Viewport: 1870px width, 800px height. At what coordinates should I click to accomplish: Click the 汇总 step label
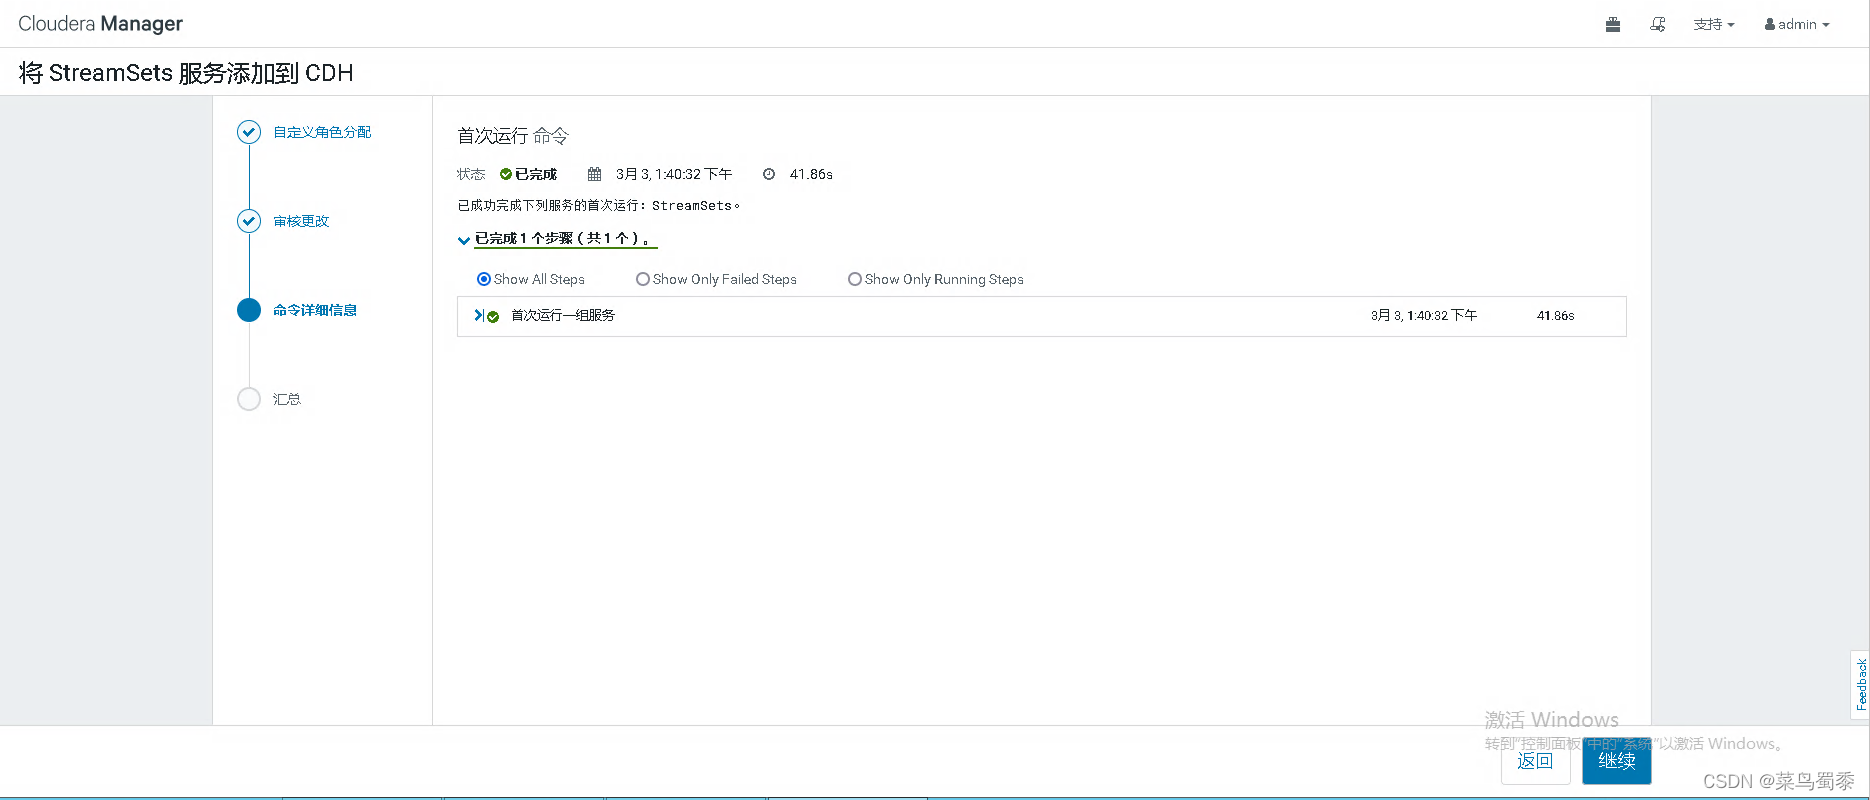[x=287, y=399]
